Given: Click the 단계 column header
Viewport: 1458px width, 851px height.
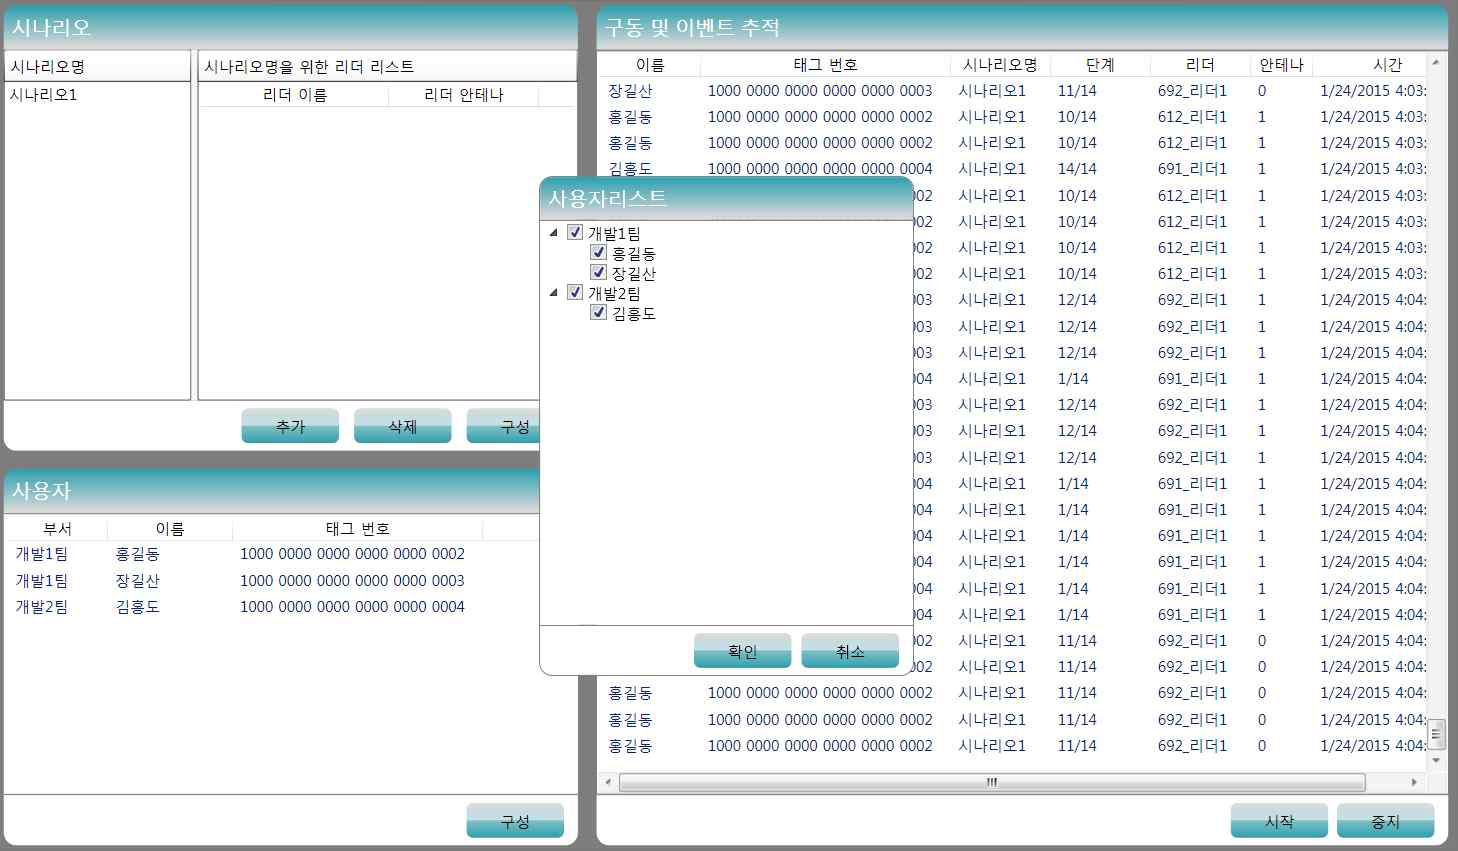Looking at the screenshot, I should [x=1100, y=65].
